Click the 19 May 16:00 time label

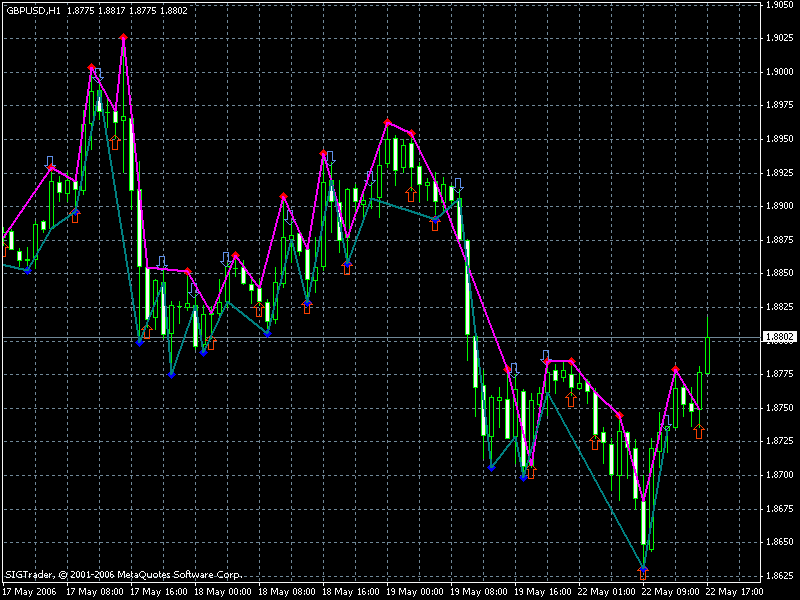(x=543, y=592)
